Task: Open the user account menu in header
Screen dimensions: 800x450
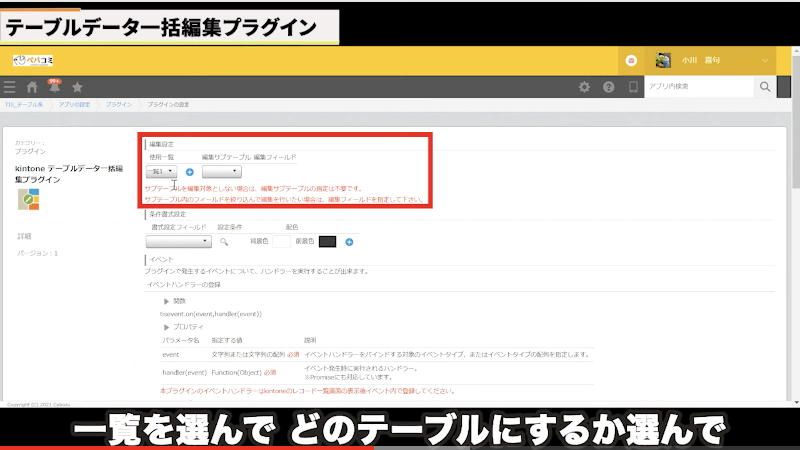Action: 712,60
